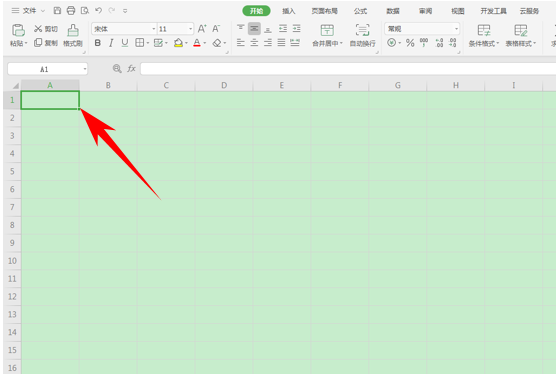The width and height of the screenshot is (557, 374).
Task: Click the Print icon
Action: [71, 11]
